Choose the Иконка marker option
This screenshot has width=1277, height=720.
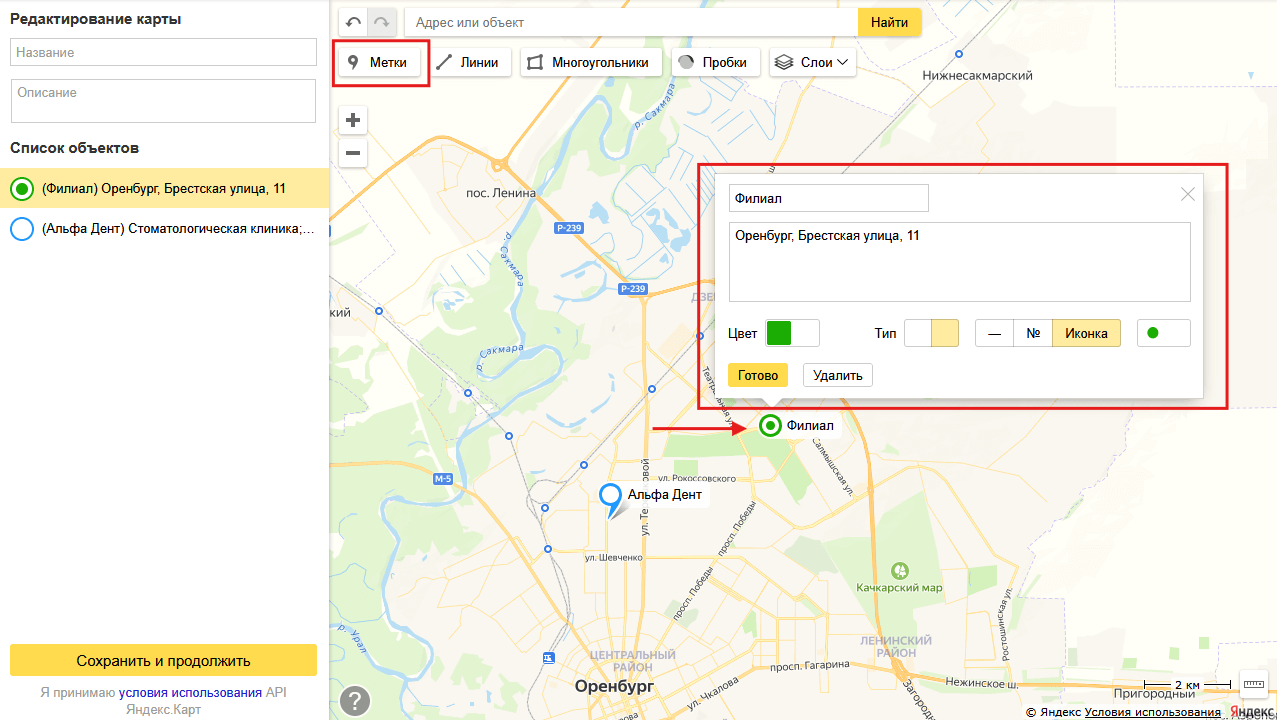point(1087,333)
